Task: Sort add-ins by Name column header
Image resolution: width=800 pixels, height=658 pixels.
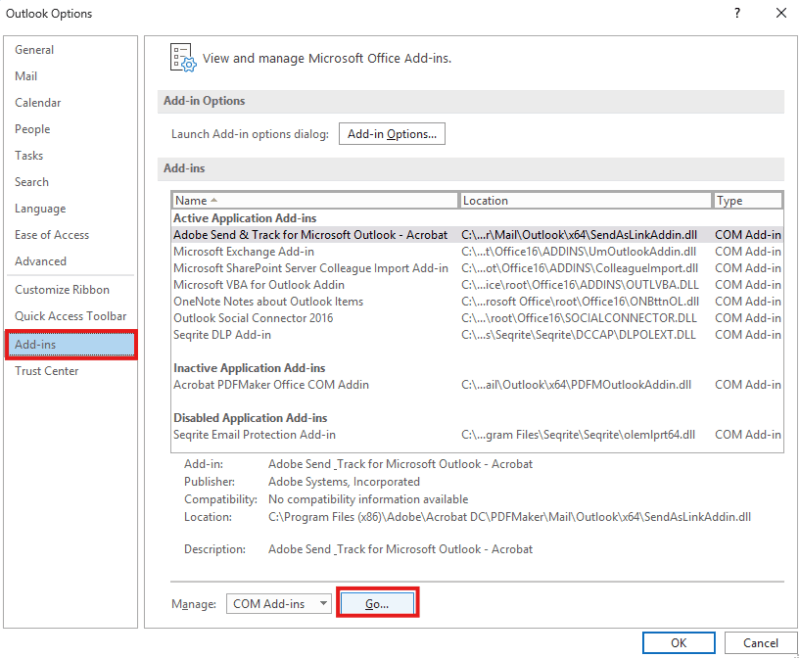Action: tap(314, 200)
